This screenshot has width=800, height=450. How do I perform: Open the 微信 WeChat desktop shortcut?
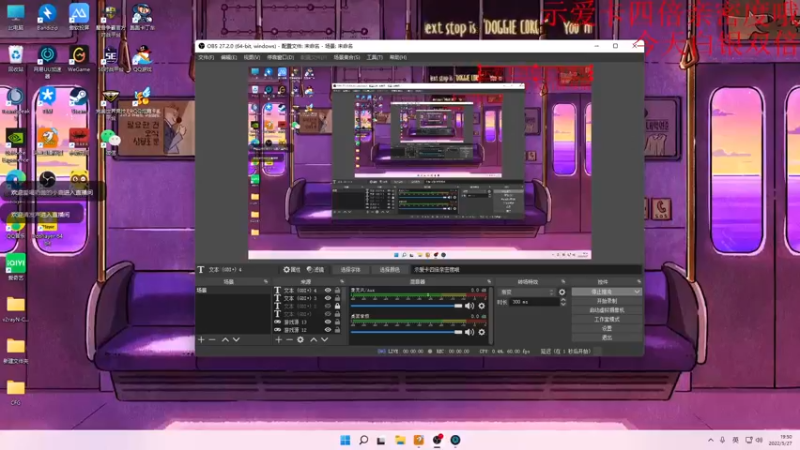(x=110, y=141)
